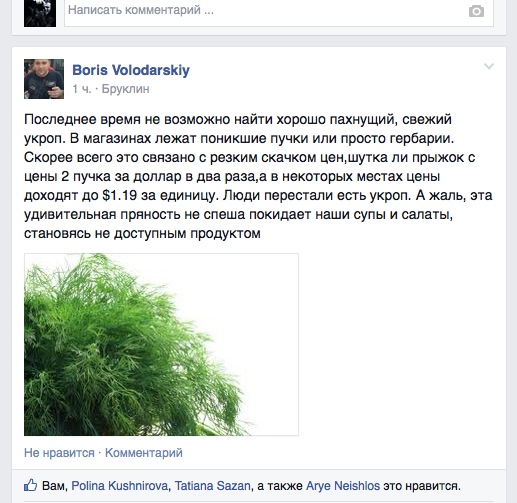
Task: Toggle Не нравится to unlike the post
Action: [x=59, y=453]
